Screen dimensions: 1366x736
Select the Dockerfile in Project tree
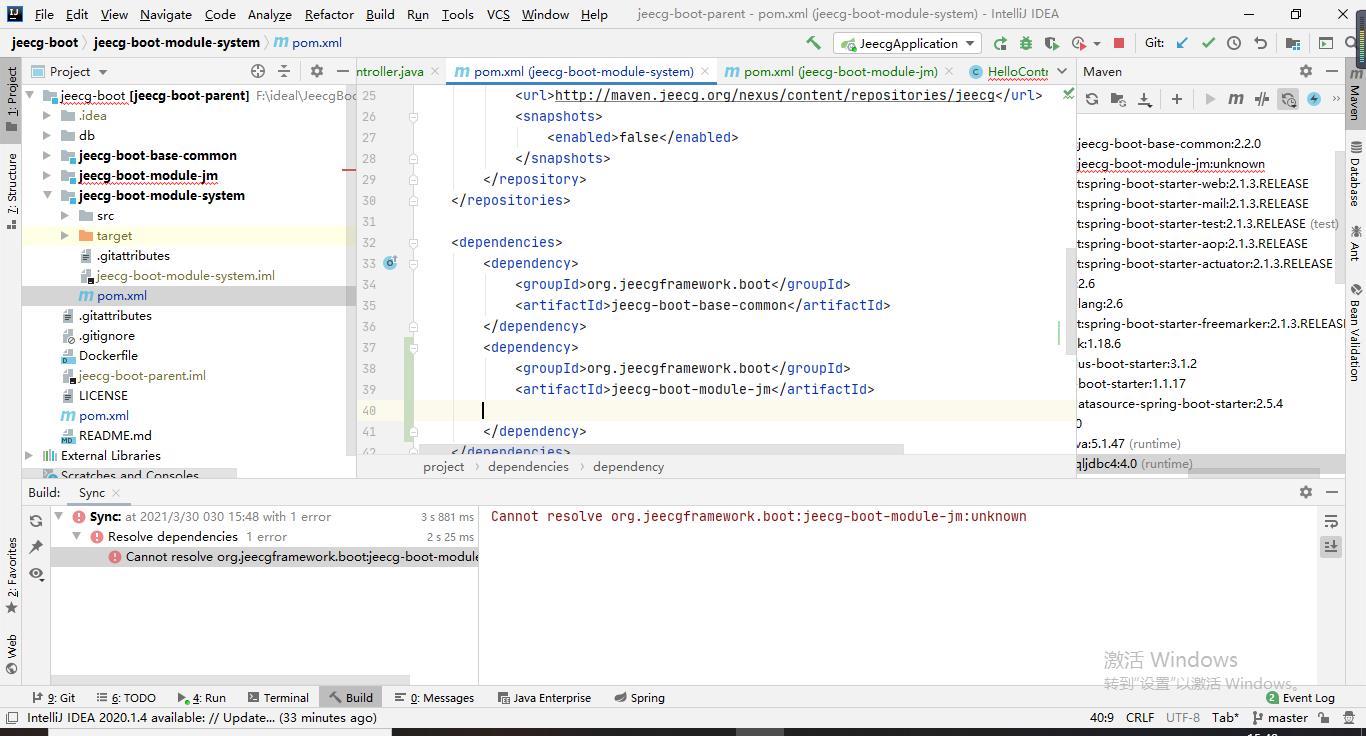(108, 355)
